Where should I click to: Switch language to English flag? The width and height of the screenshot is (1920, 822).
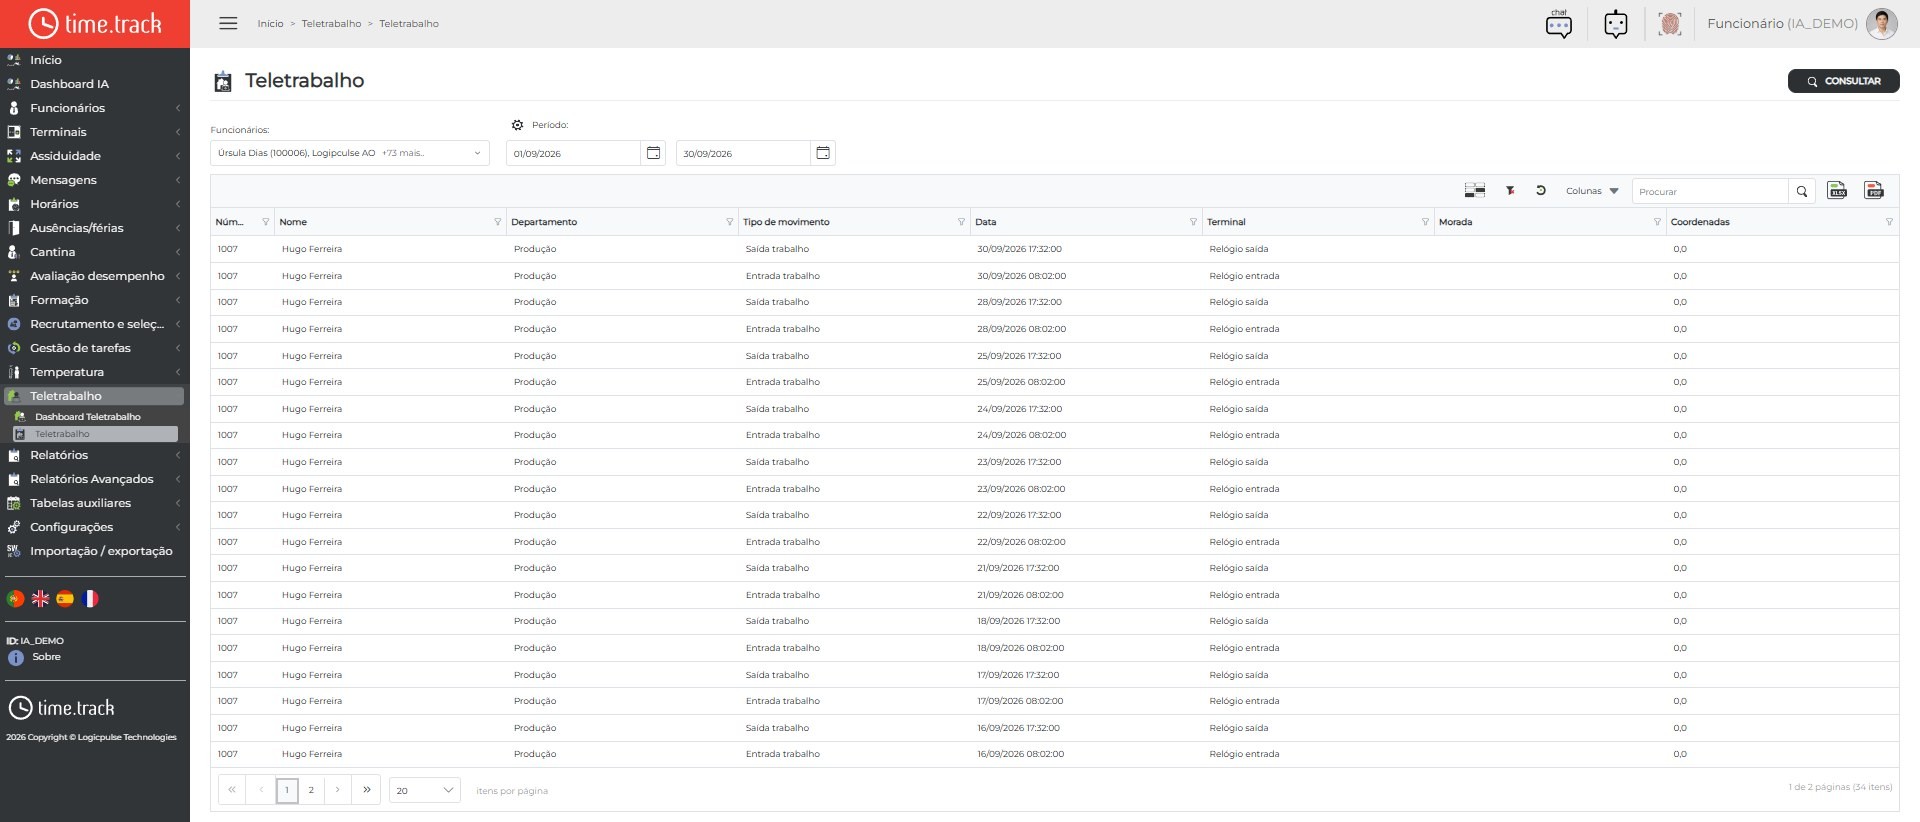click(40, 599)
